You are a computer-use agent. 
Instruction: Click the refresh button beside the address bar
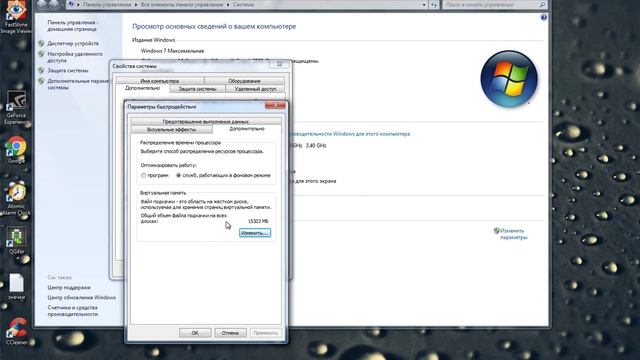click(433, 5)
